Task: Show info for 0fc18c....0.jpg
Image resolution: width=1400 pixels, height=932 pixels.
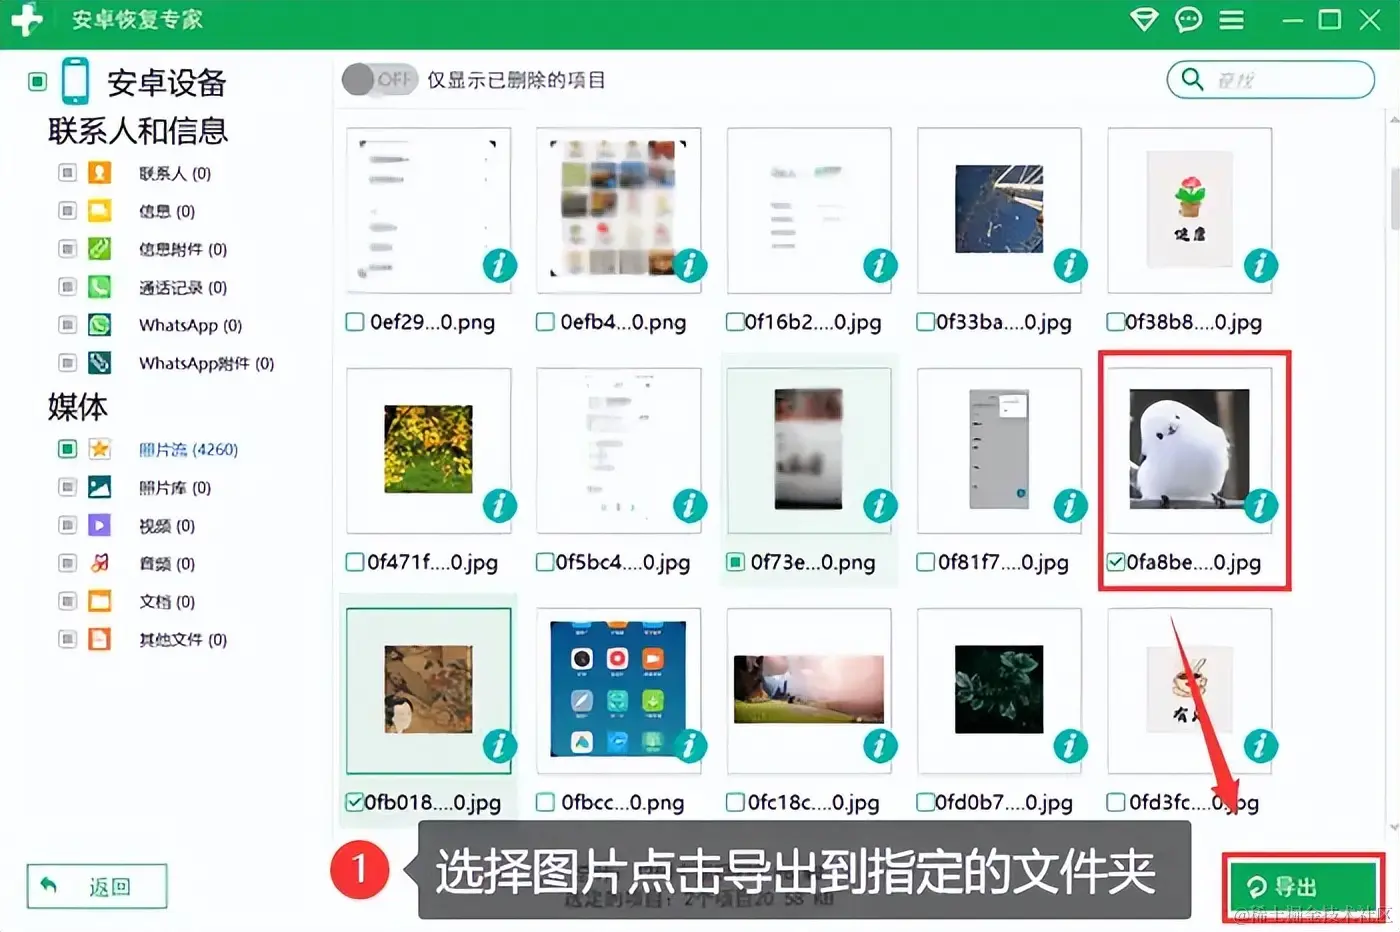Action: 880,746
